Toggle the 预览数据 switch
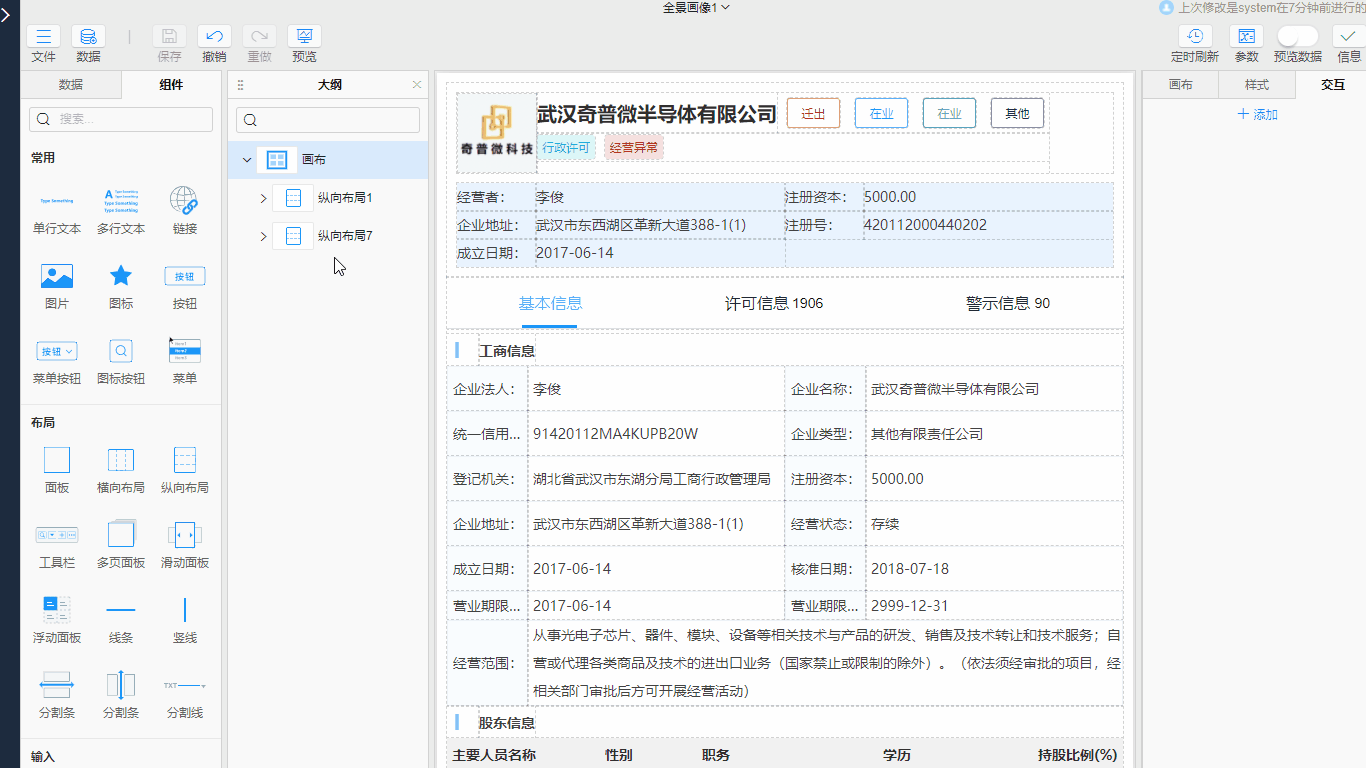1366x768 pixels. tap(1297, 36)
